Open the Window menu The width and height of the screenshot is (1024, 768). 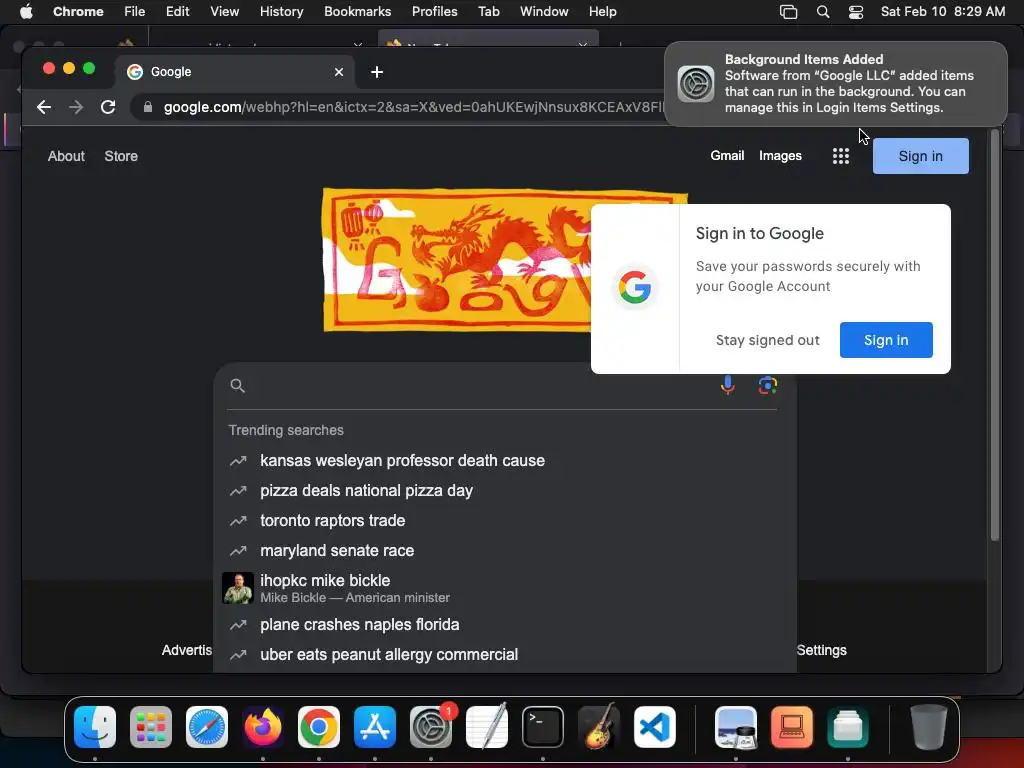[x=544, y=12]
